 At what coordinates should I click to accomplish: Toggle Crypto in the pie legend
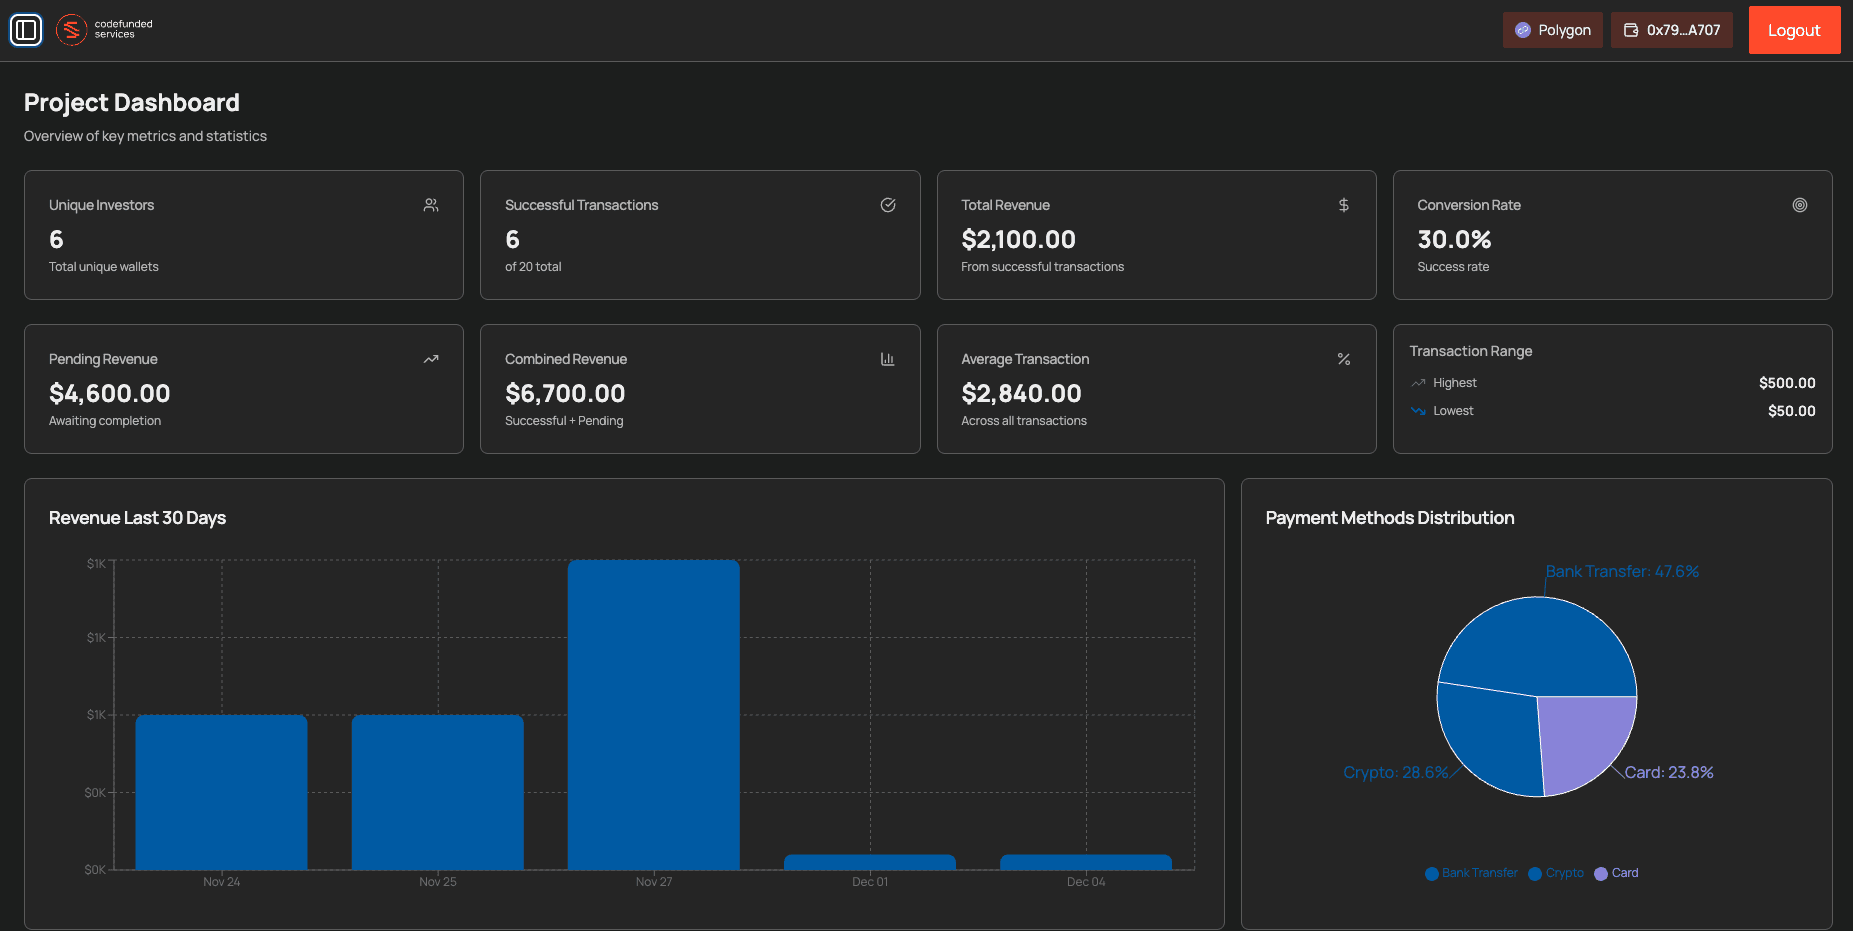pos(1555,873)
